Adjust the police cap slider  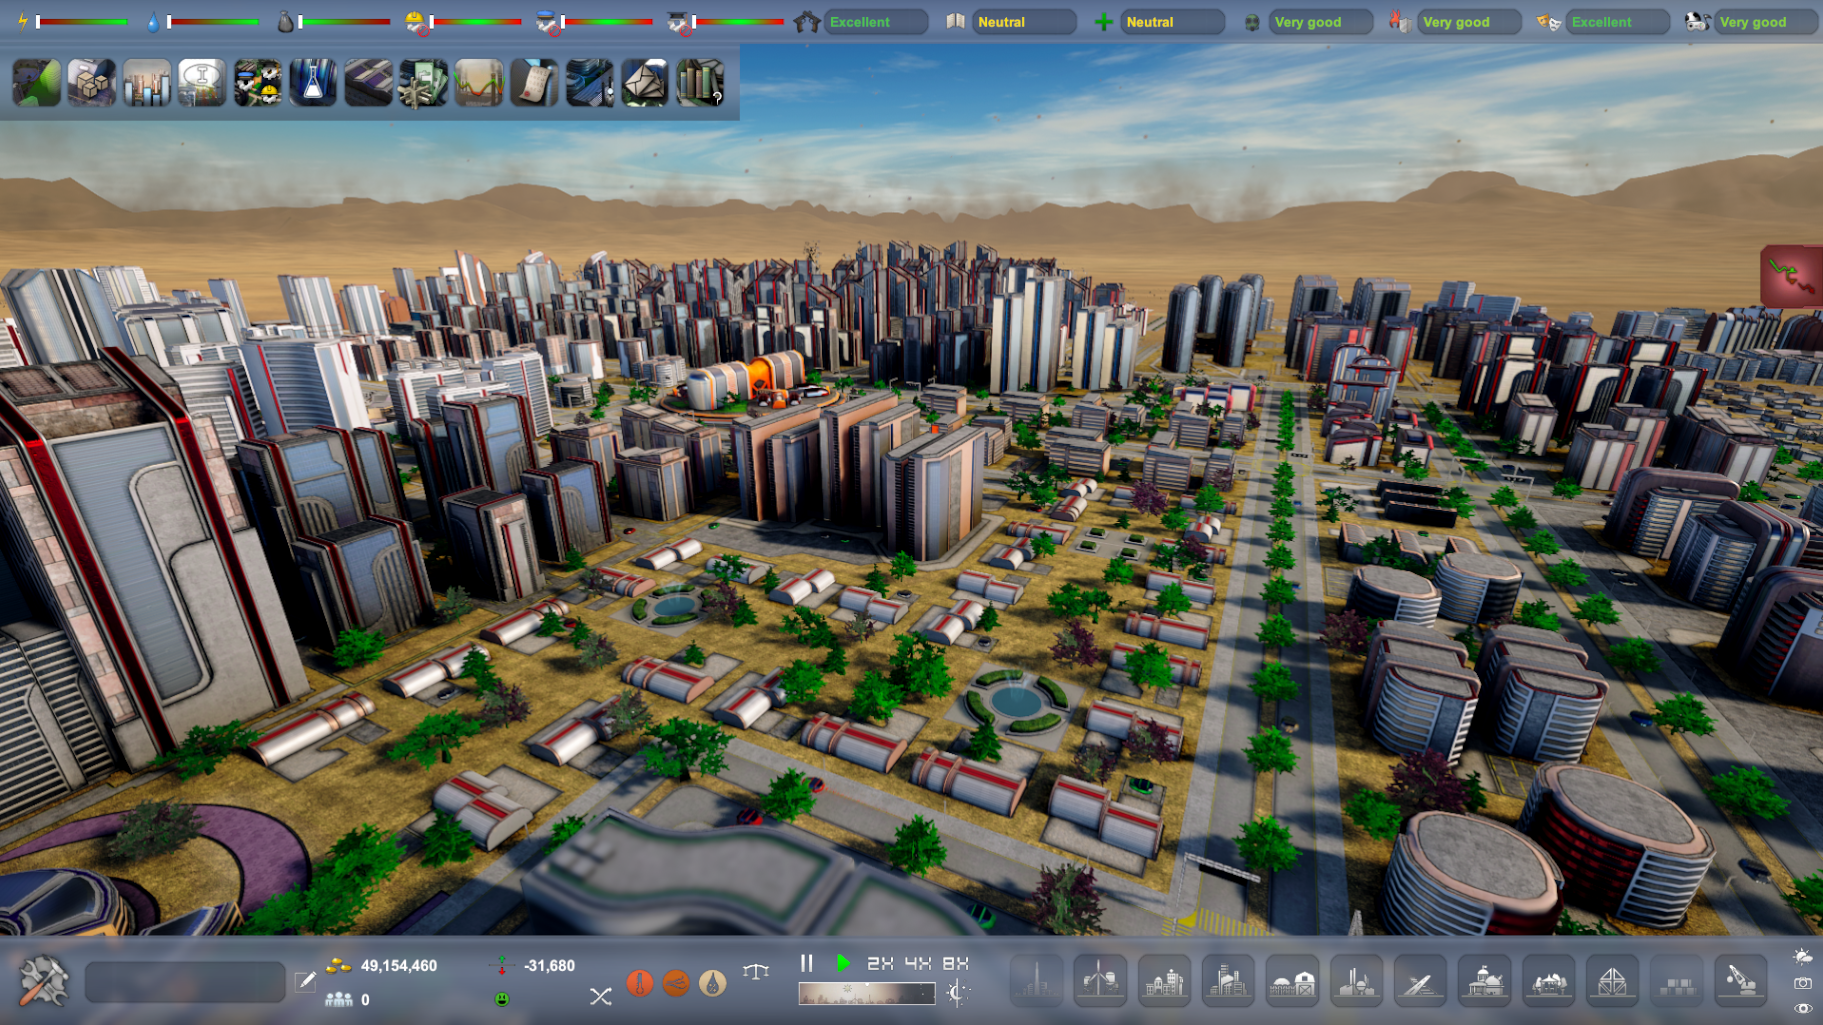click(607, 21)
